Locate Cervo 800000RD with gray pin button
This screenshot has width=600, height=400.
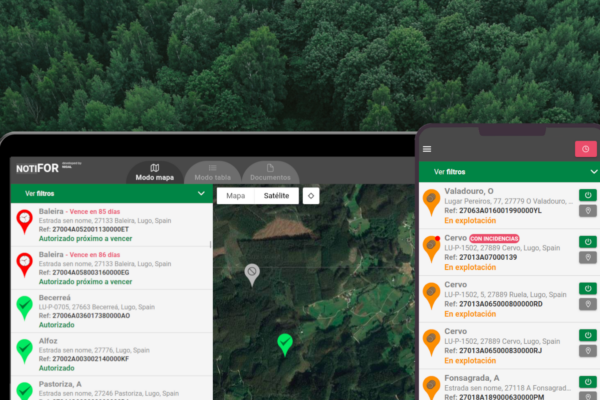pyautogui.click(x=588, y=304)
